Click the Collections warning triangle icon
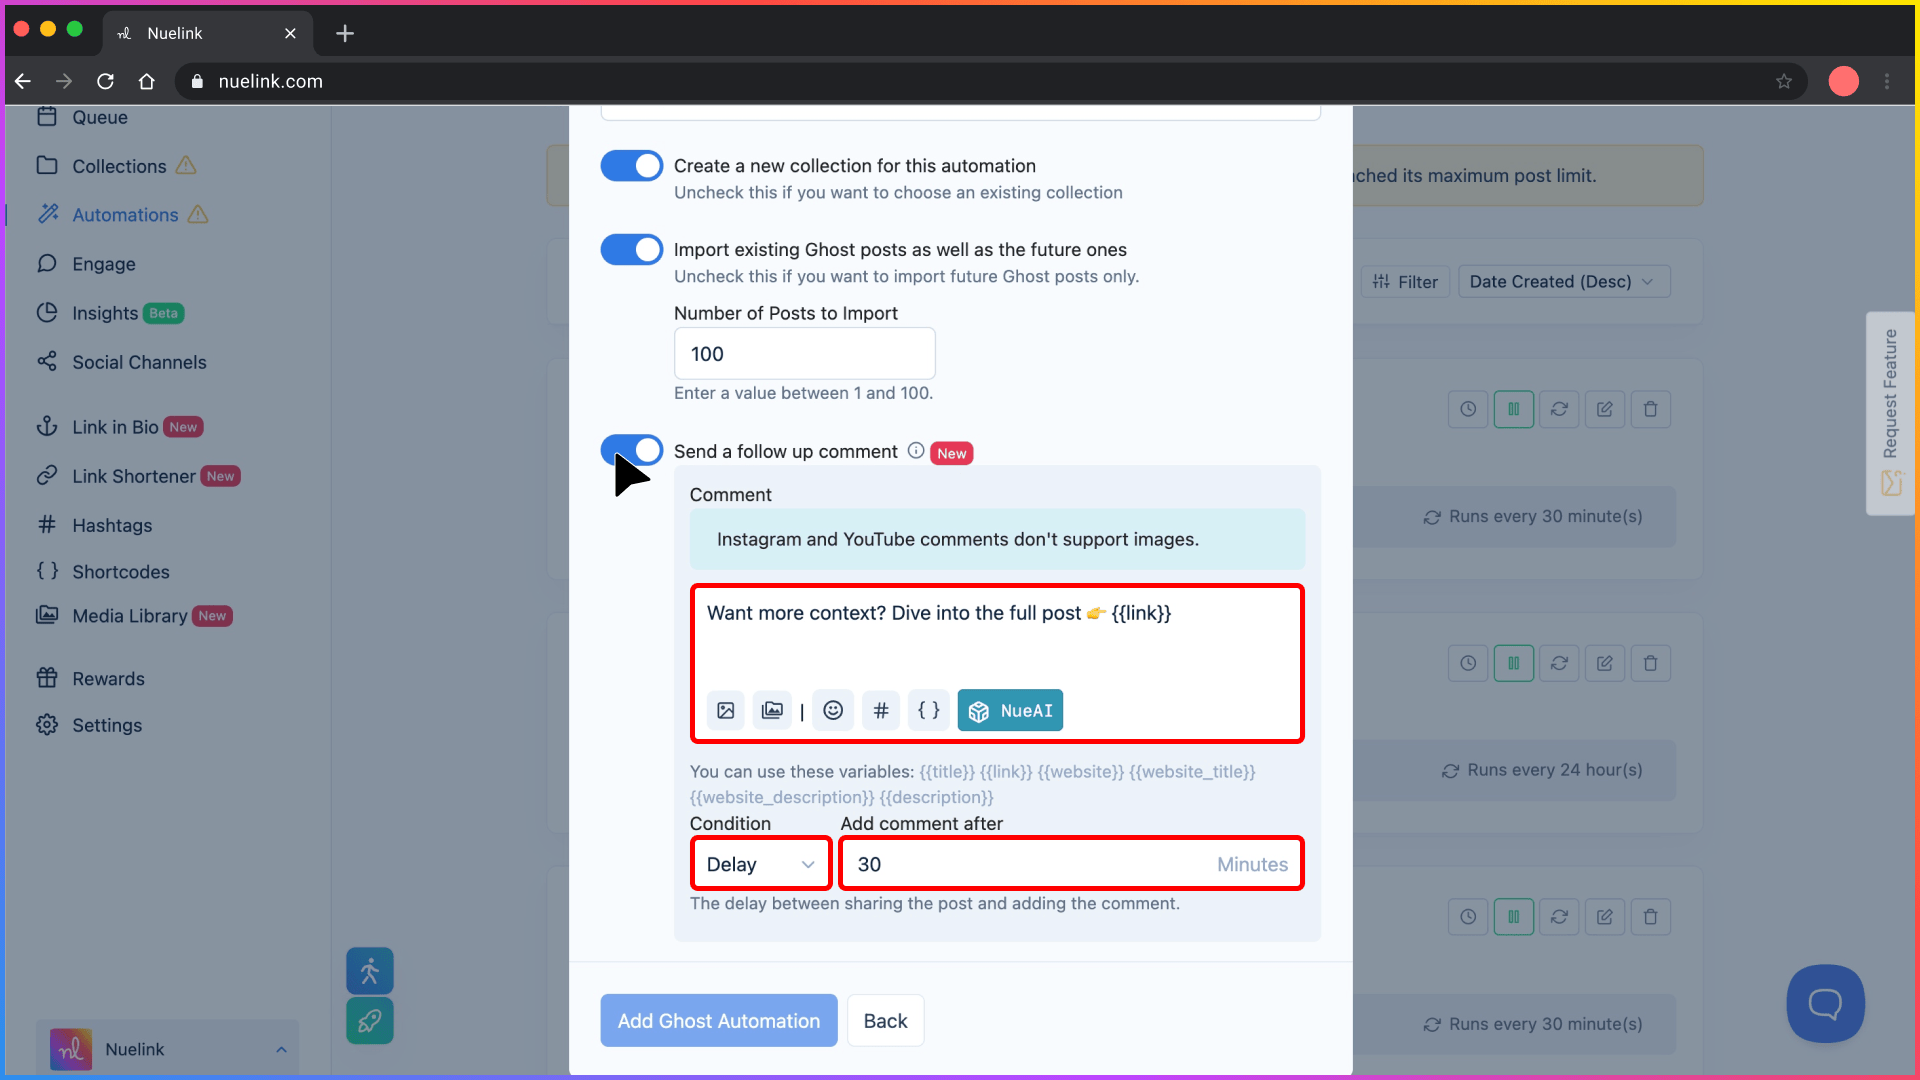The height and width of the screenshot is (1080, 1920). pos(186,166)
